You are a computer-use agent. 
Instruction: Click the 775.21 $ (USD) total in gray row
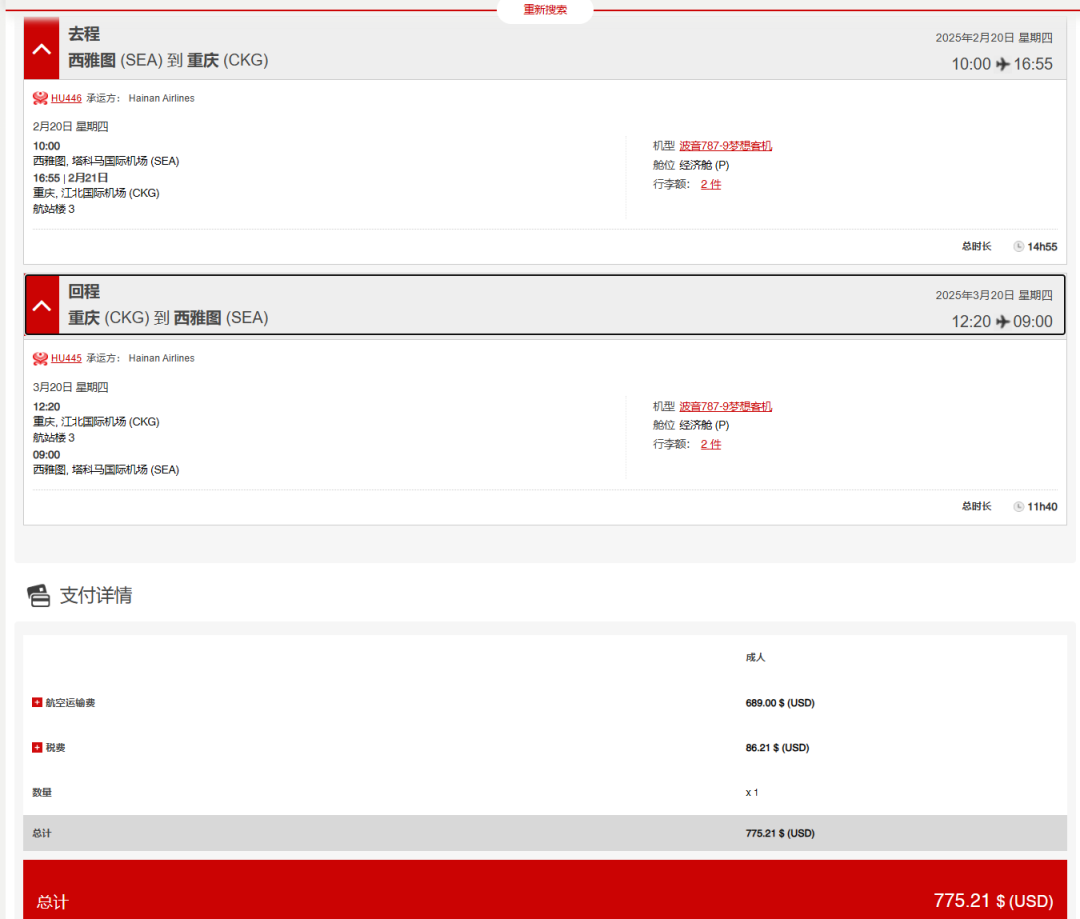[x=780, y=833]
